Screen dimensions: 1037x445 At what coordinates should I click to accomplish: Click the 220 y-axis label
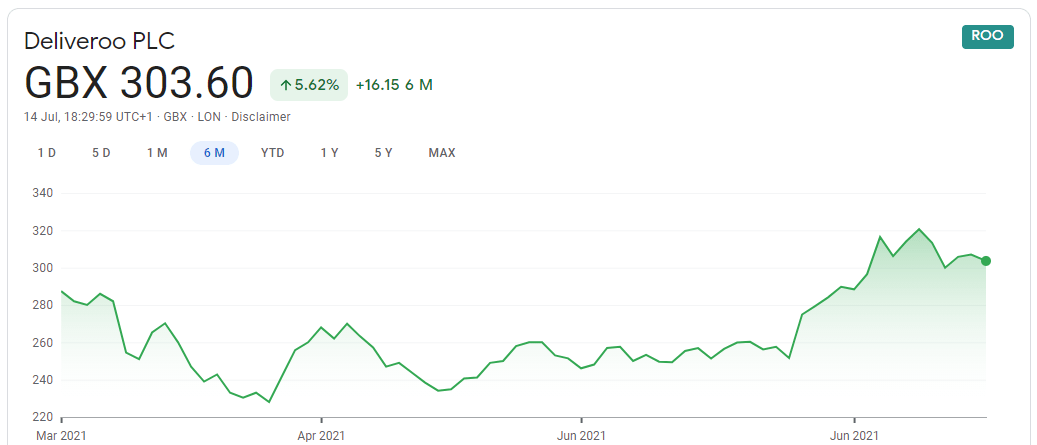pyautogui.click(x=42, y=417)
